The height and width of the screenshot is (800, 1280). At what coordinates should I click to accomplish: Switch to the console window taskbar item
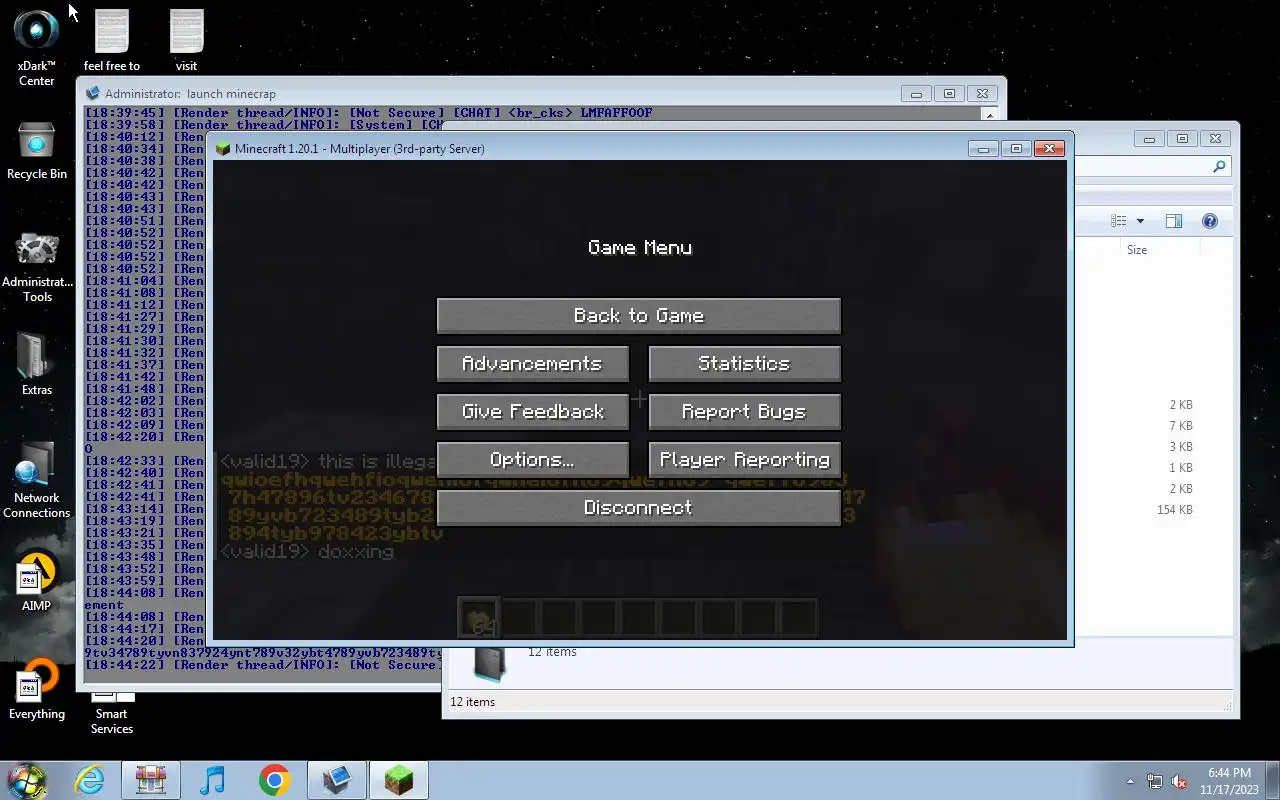tap(337, 780)
